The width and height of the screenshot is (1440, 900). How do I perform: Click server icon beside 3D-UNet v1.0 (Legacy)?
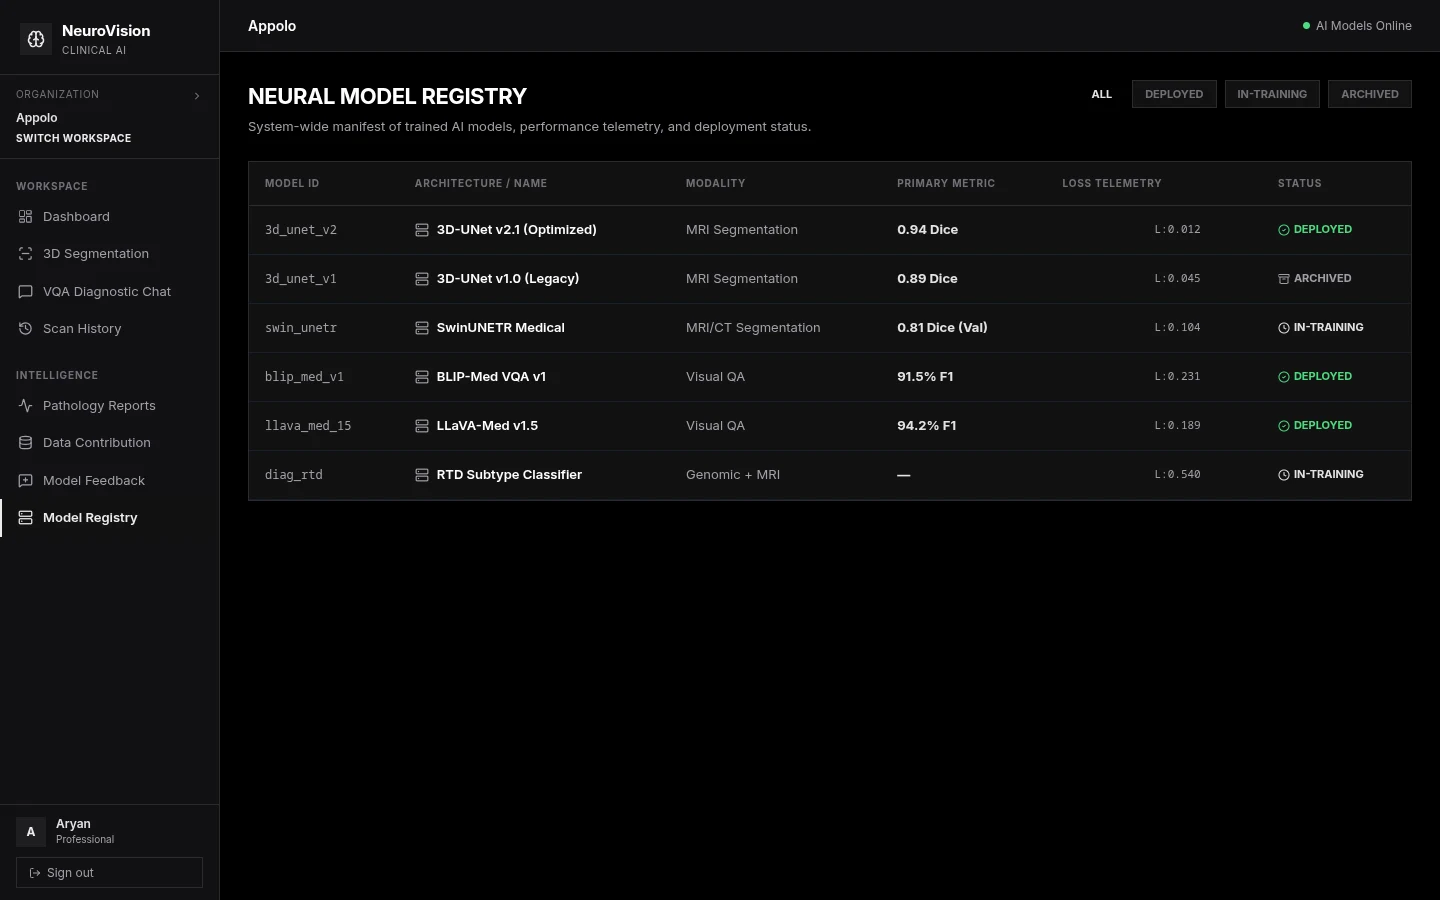(x=422, y=279)
